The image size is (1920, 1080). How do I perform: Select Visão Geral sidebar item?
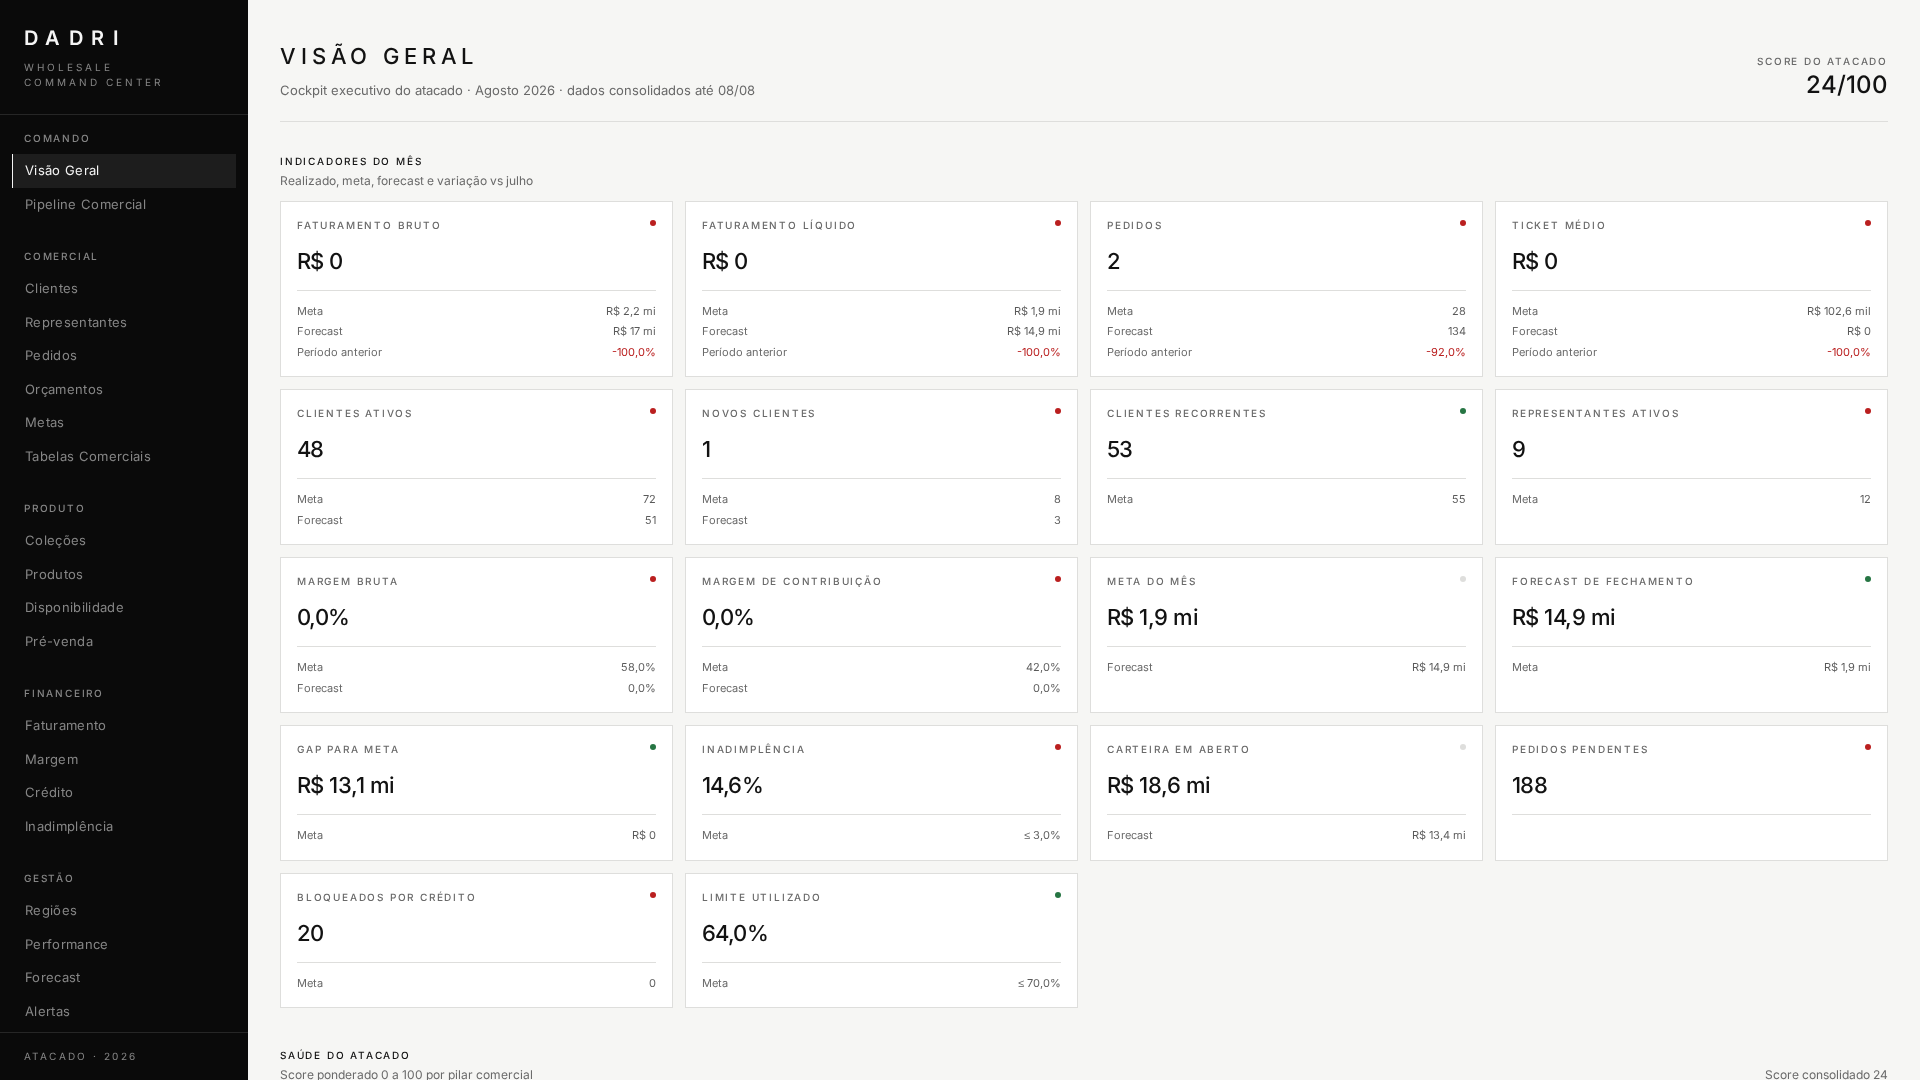[x=124, y=171]
